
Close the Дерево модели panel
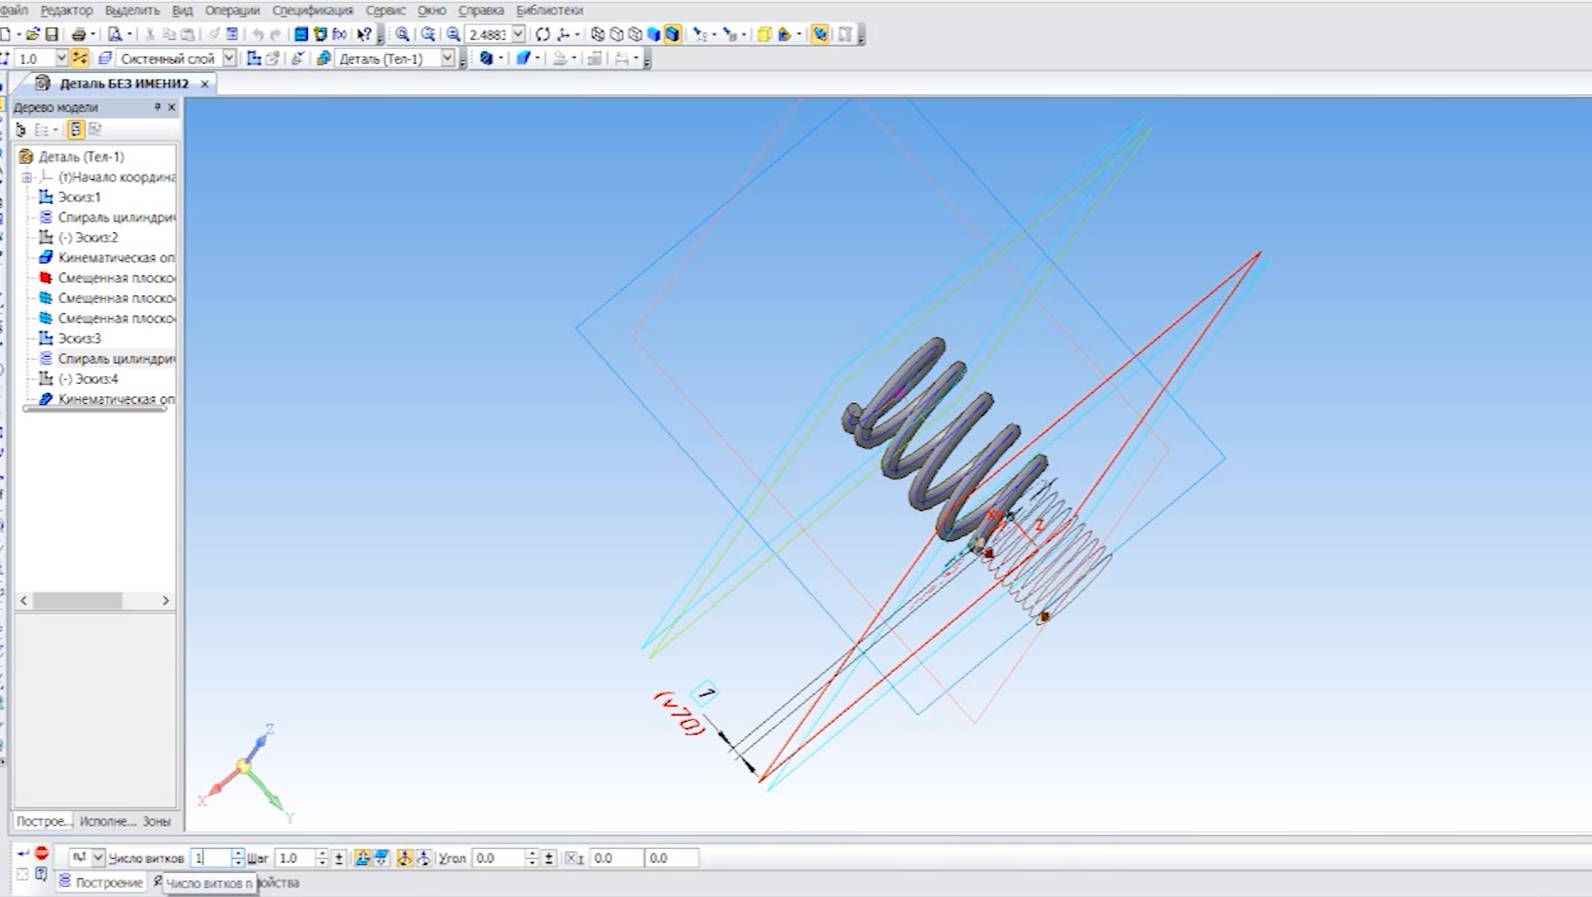171,107
